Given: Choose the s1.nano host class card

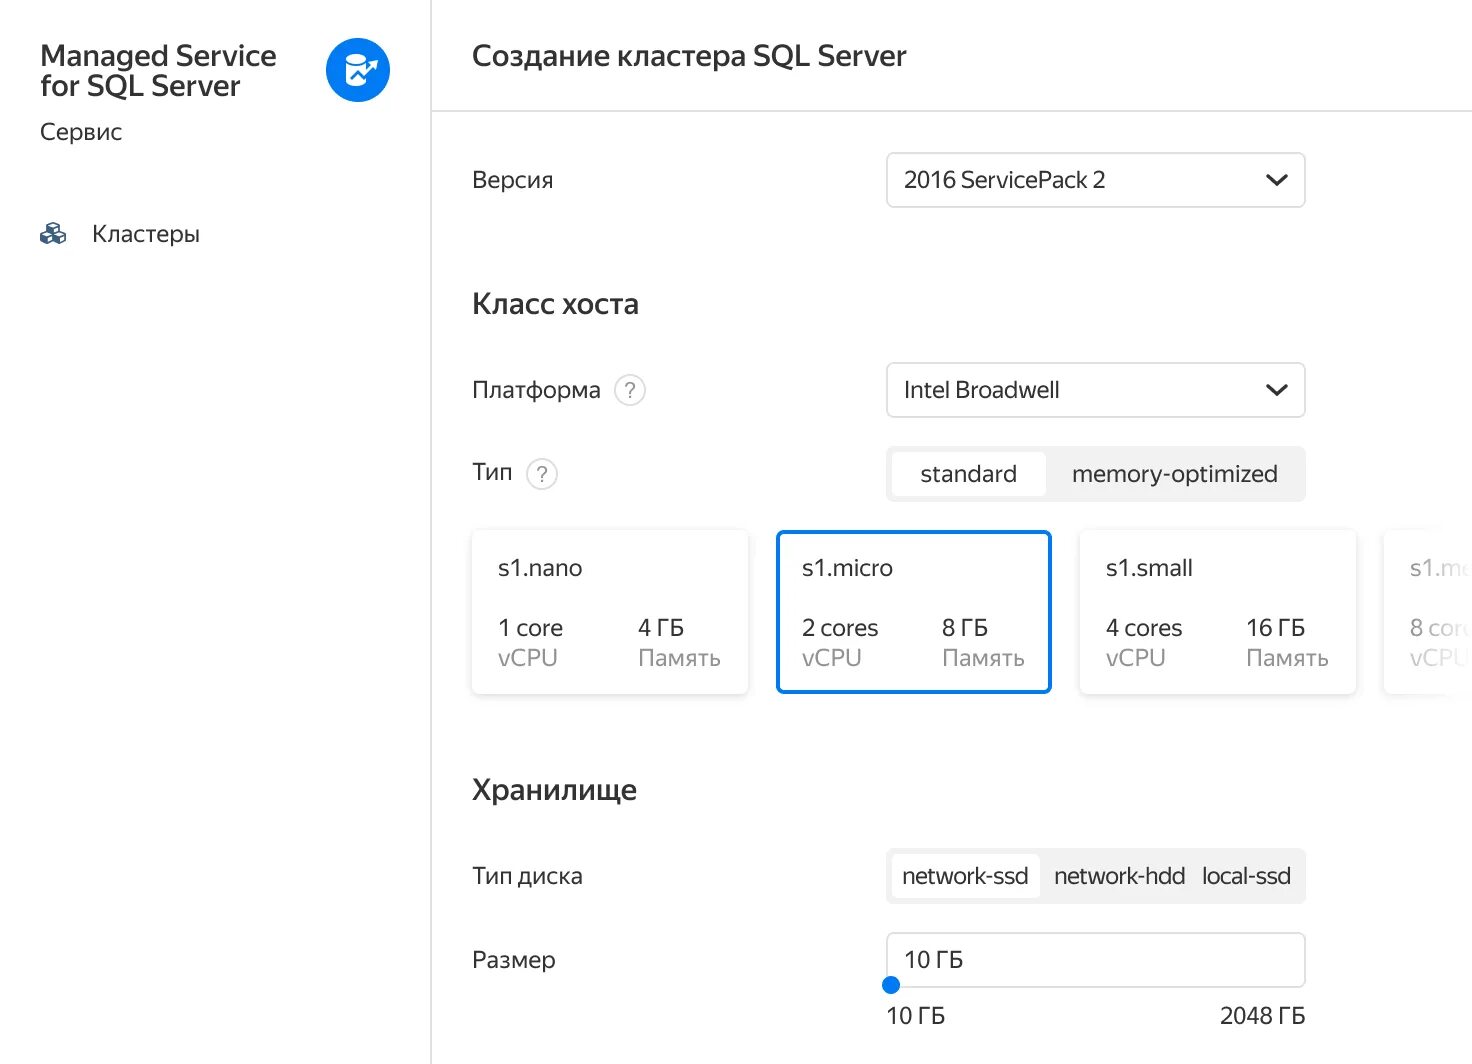Looking at the screenshot, I should coord(610,612).
